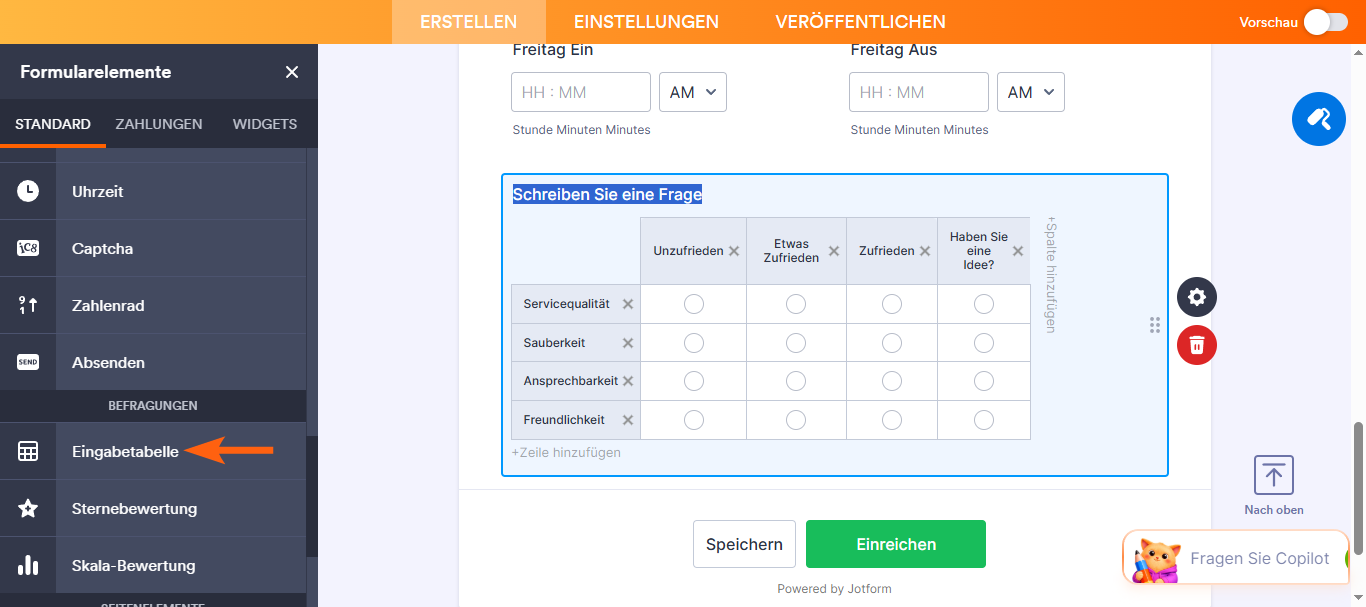1366x607 pixels.
Task: Select Haben Sie eine Idee? for Ansprechbarkeit
Action: tap(984, 381)
